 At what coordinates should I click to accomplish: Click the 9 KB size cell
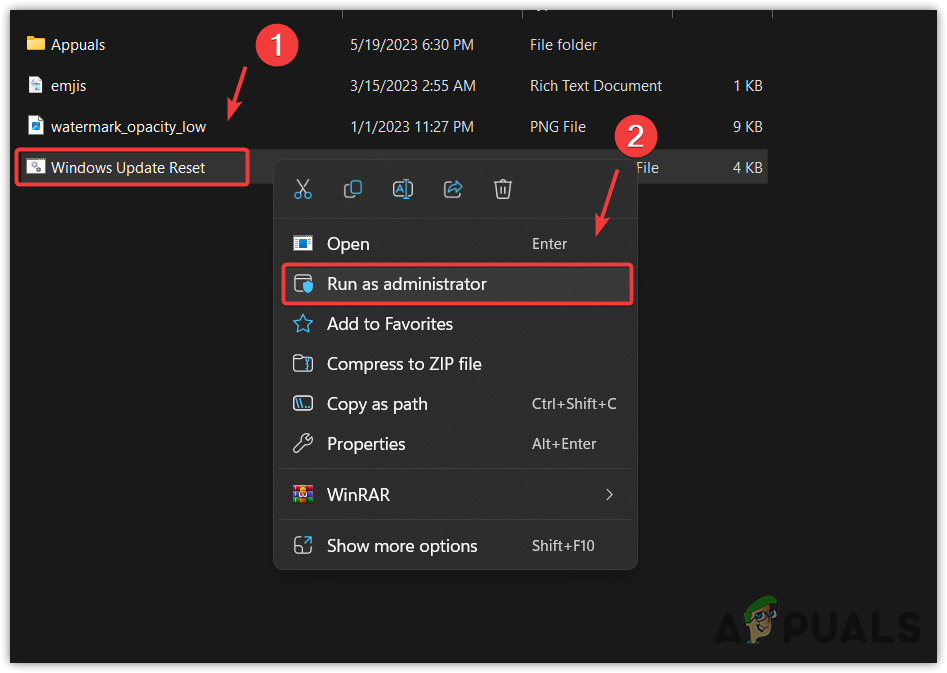(748, 127)
